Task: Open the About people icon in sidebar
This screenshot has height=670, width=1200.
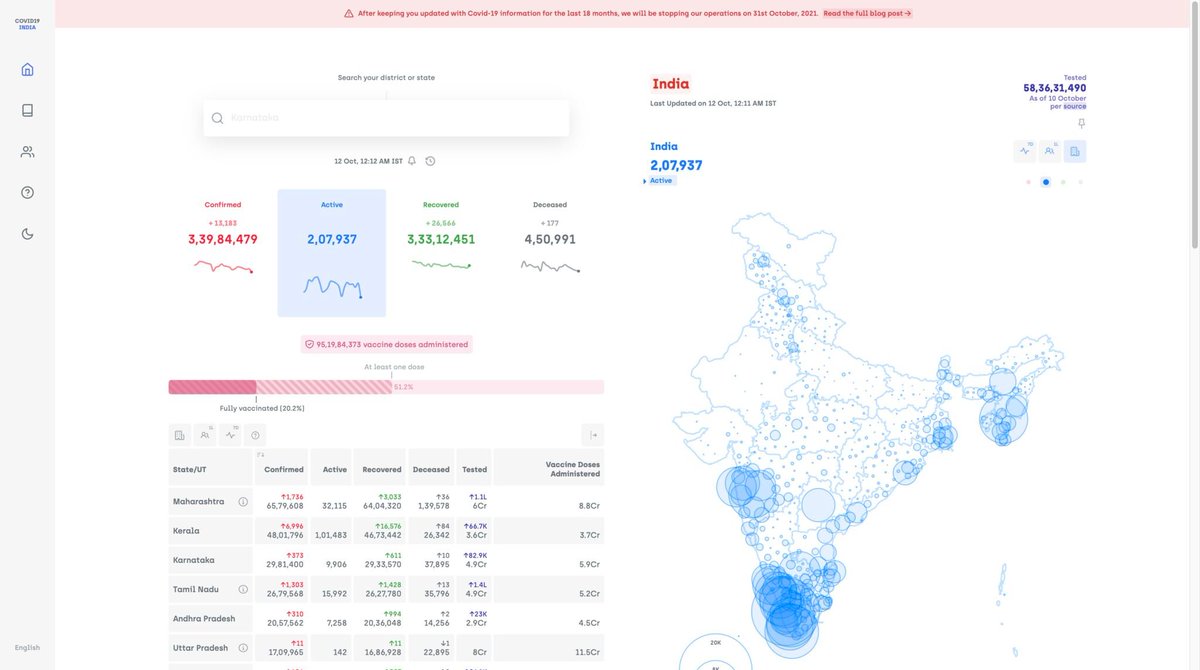Action: pos(27,152)
